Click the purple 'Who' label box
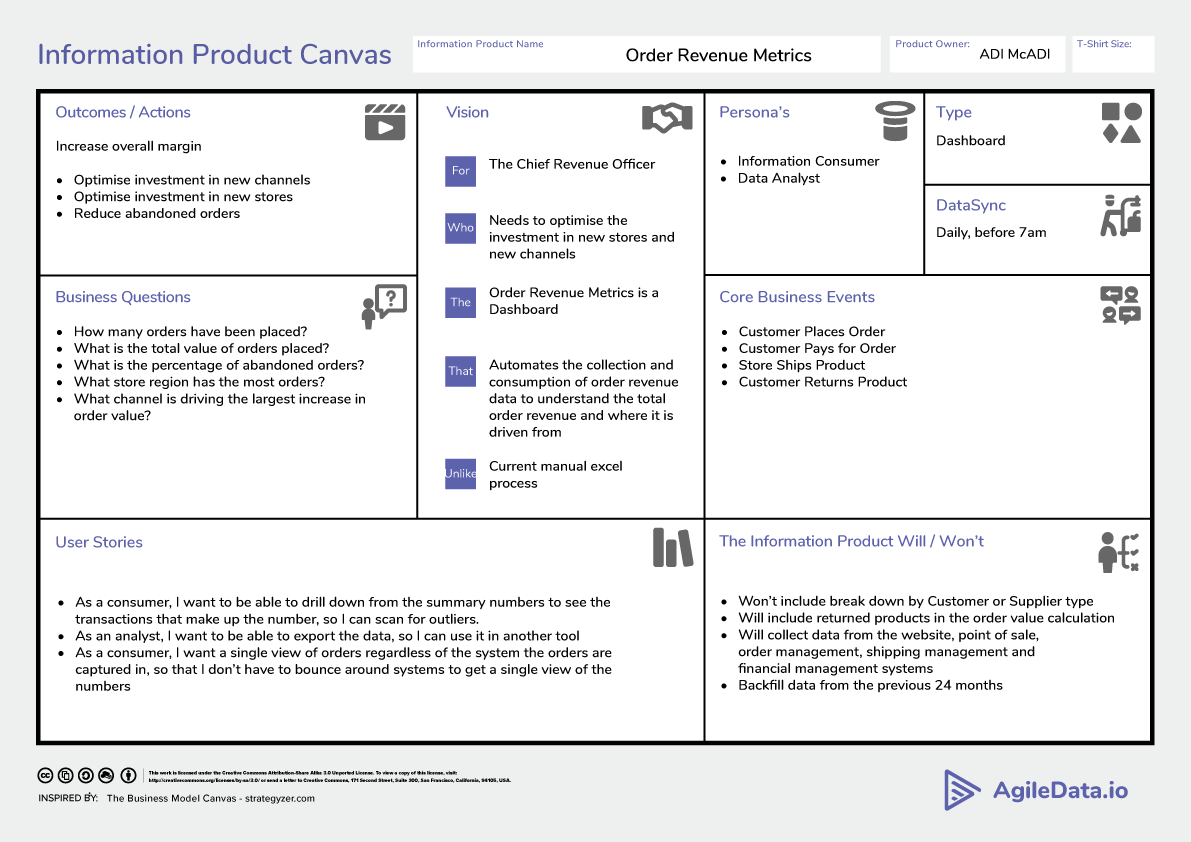This screenshot has width=1191, height=842. click(460, 228)
